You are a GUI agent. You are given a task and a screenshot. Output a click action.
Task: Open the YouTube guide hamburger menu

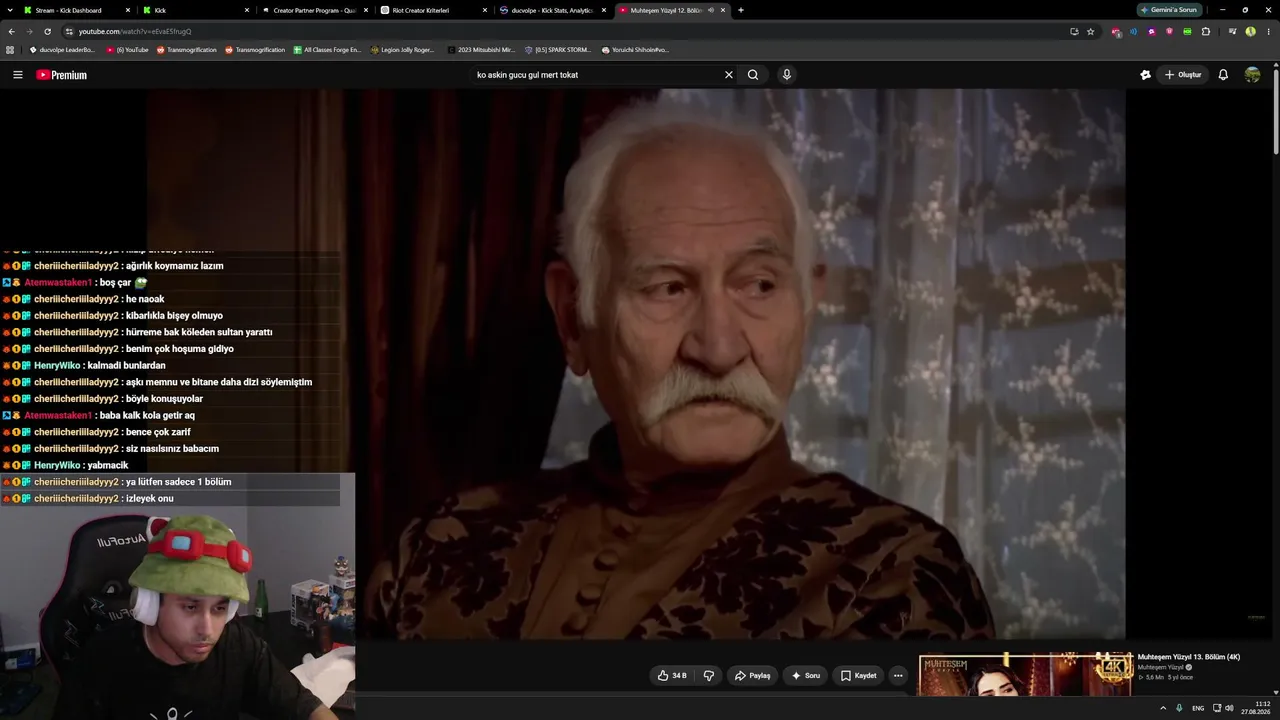point(18,75)
